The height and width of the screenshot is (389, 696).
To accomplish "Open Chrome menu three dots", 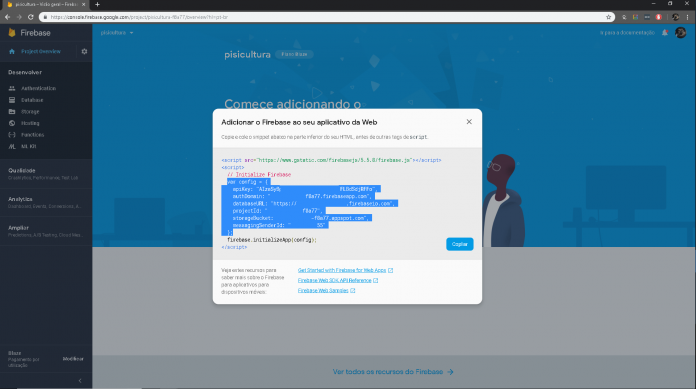I will point(688,17).
